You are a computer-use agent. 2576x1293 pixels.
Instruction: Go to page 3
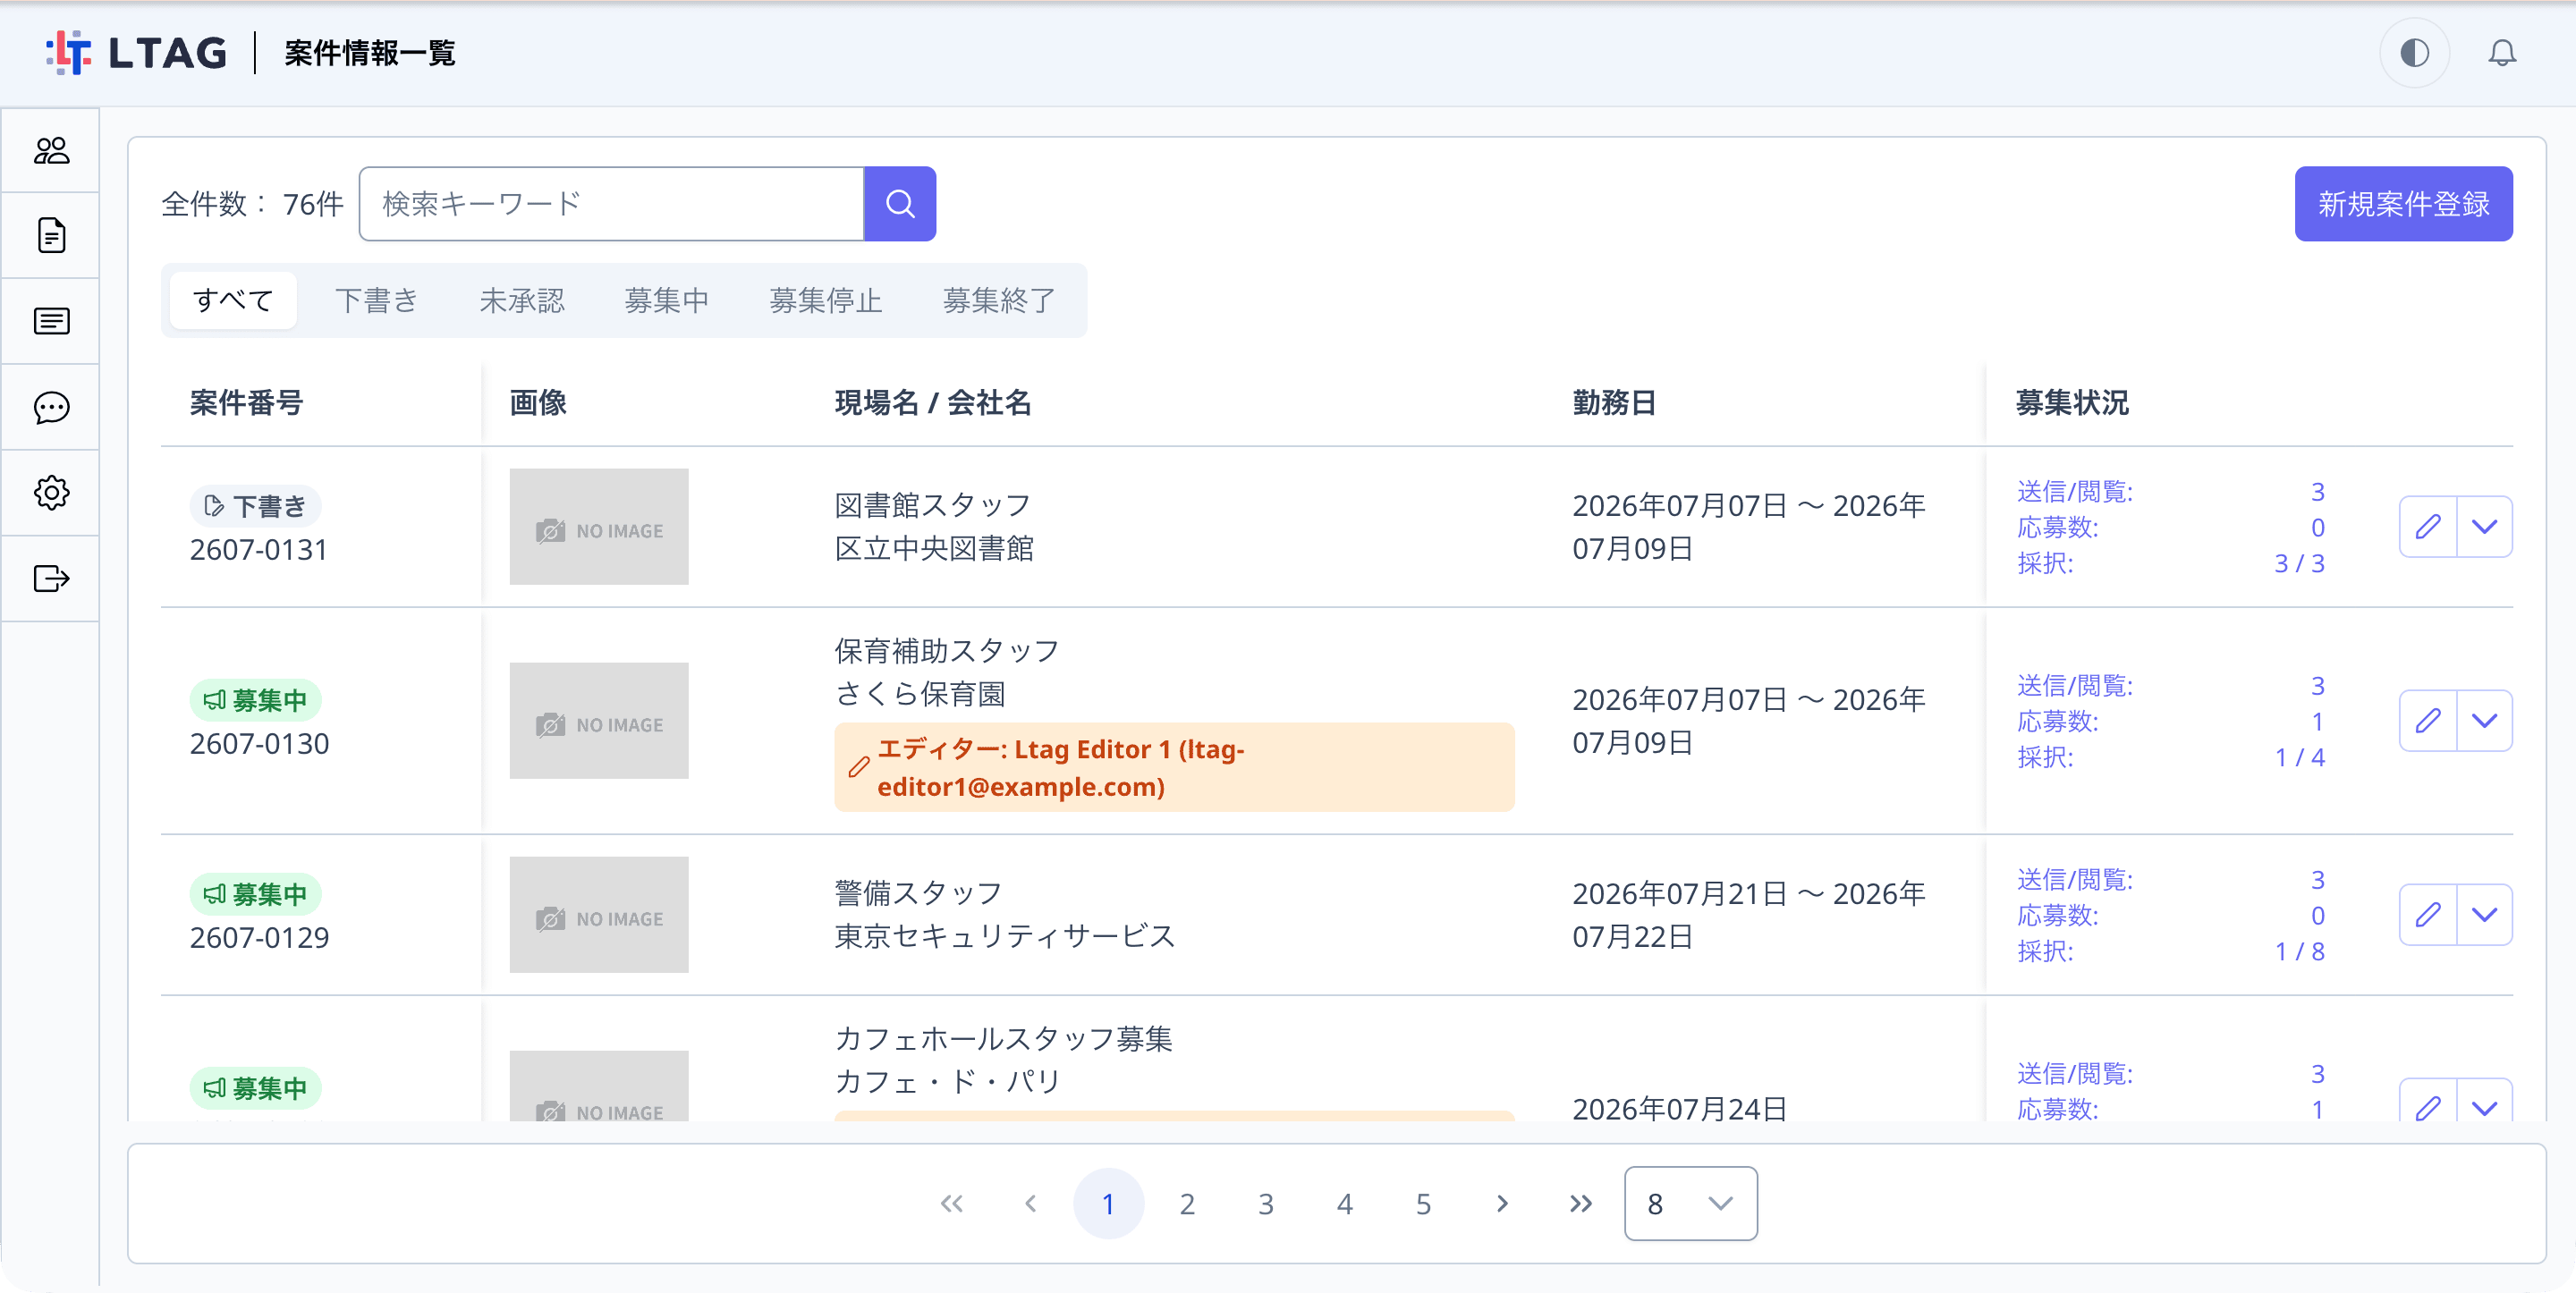pos(1265,1203)
